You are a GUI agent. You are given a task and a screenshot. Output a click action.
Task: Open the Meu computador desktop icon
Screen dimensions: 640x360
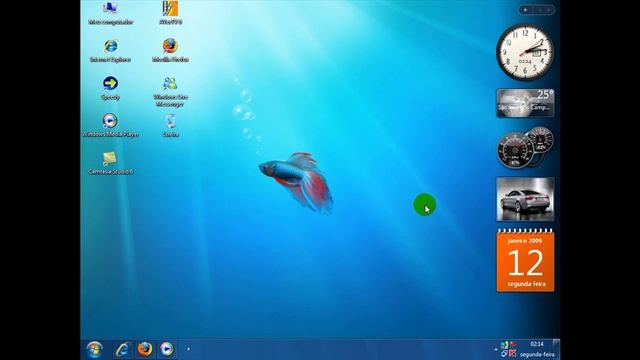pos(110,13)
